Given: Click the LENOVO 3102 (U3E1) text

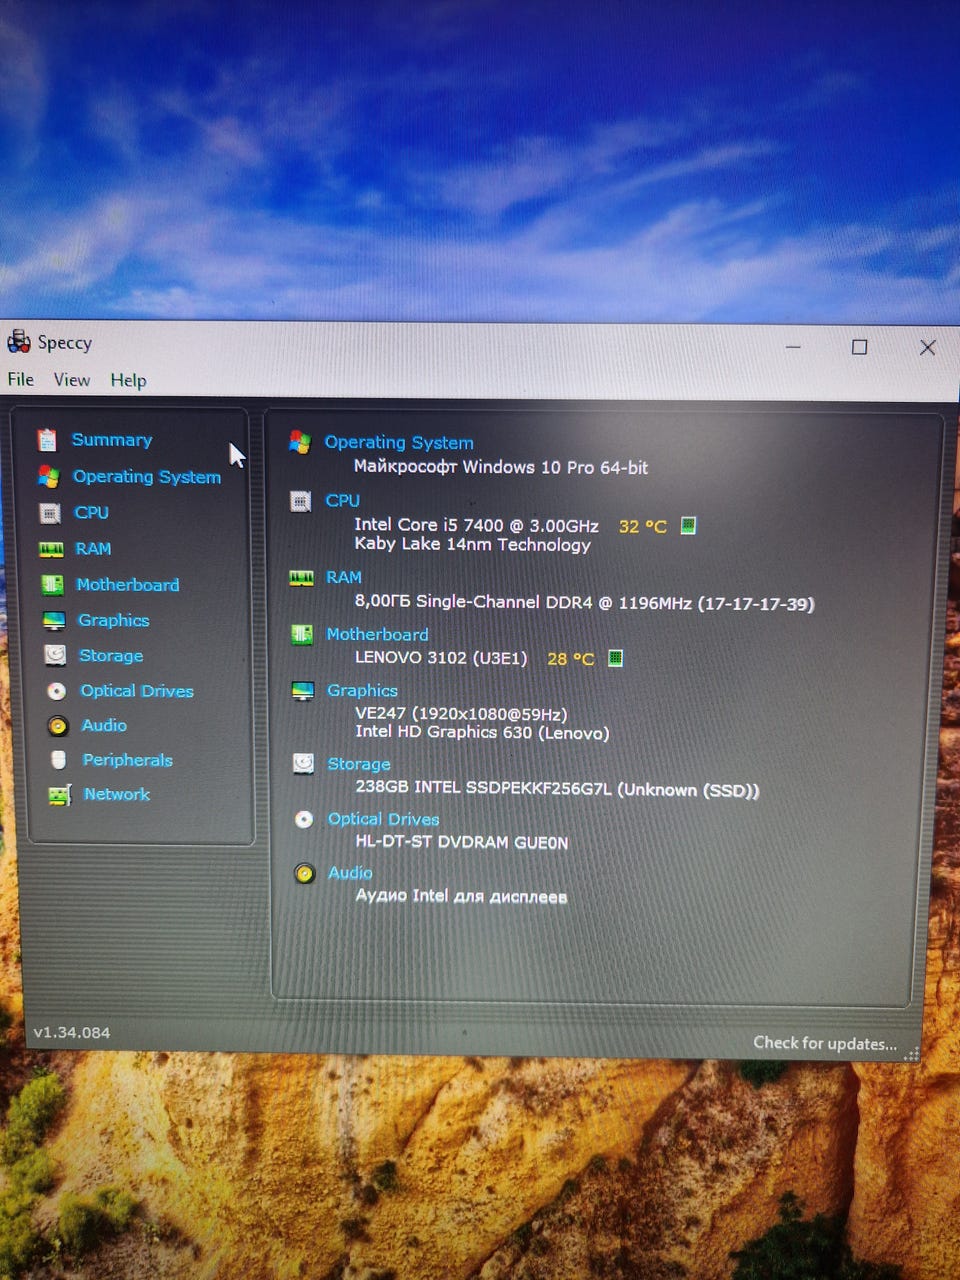Looking at the screenshot, I should [x=441, y=658].
